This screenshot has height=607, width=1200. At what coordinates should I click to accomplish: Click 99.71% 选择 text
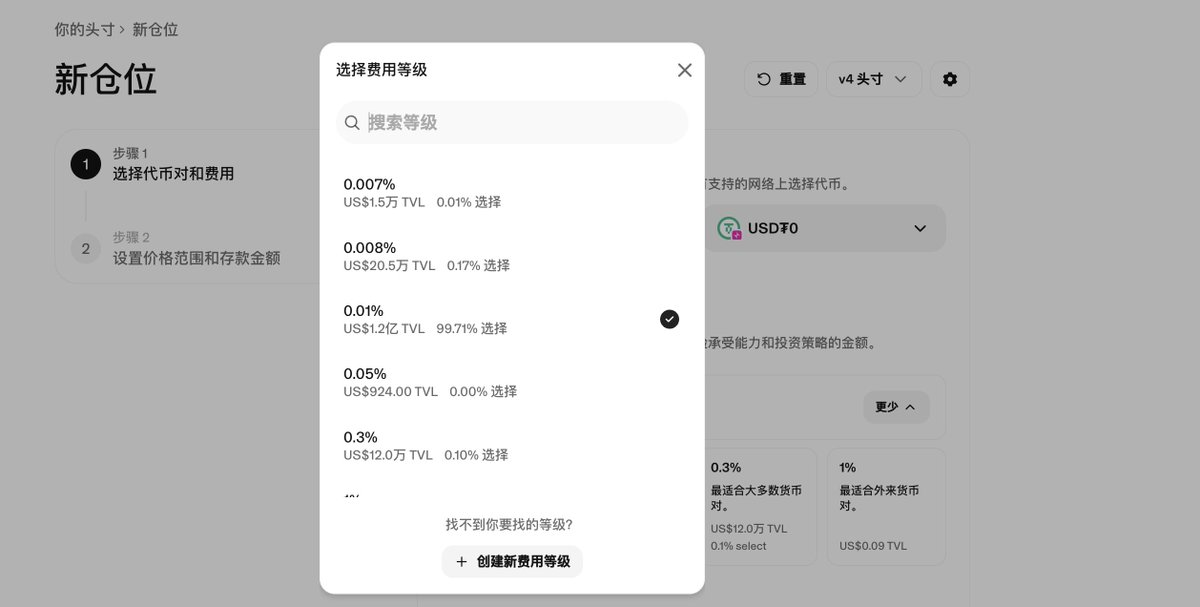click(472, 328)
